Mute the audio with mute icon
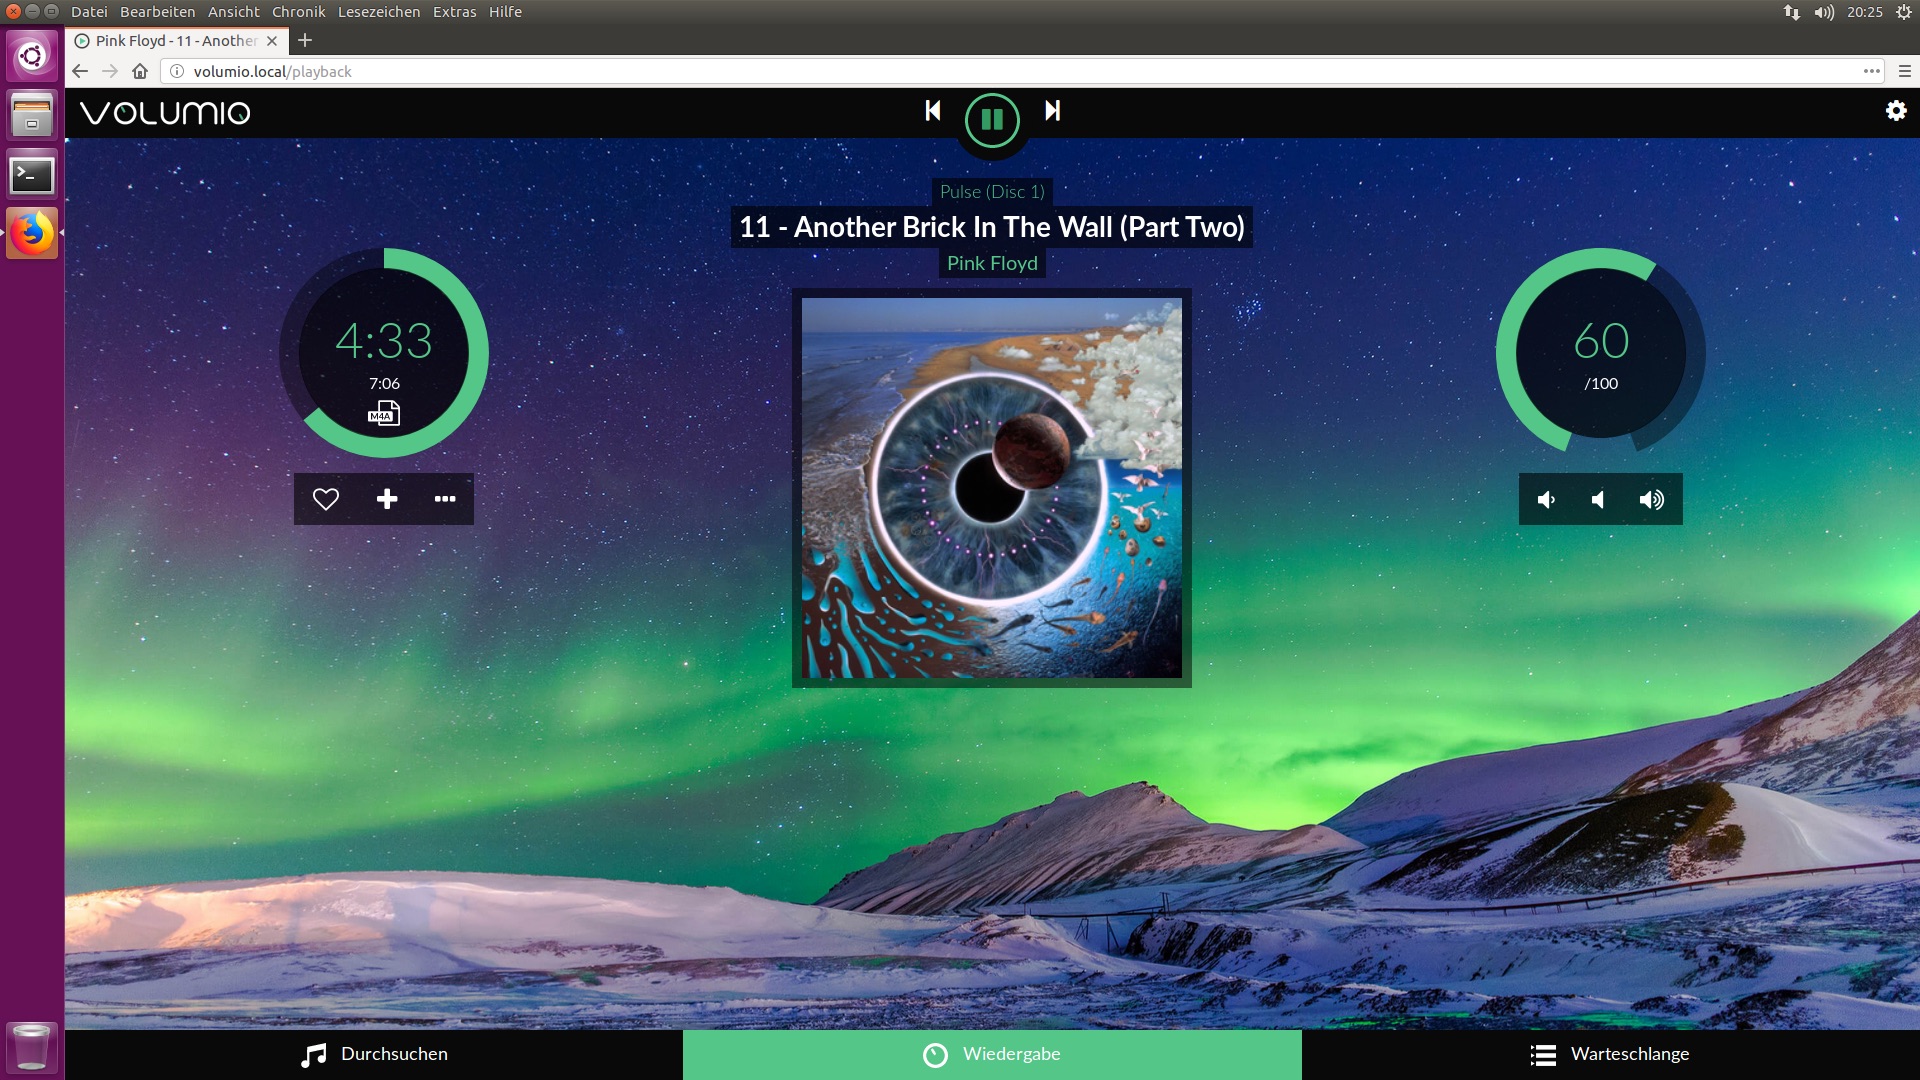 (1599, 500)
